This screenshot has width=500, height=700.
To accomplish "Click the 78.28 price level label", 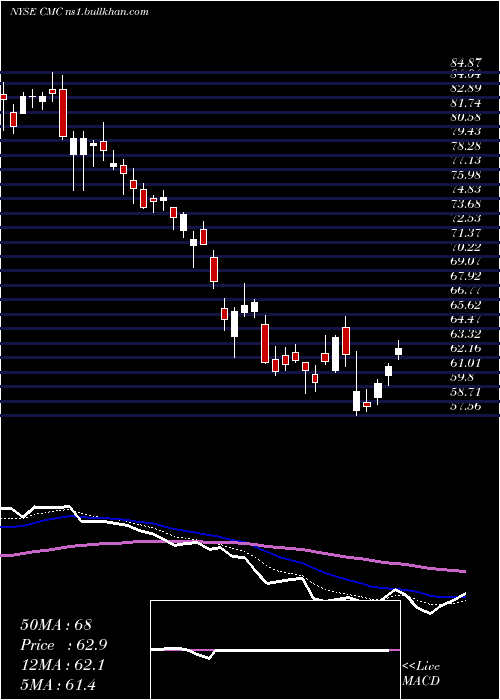I will point(465,146).
